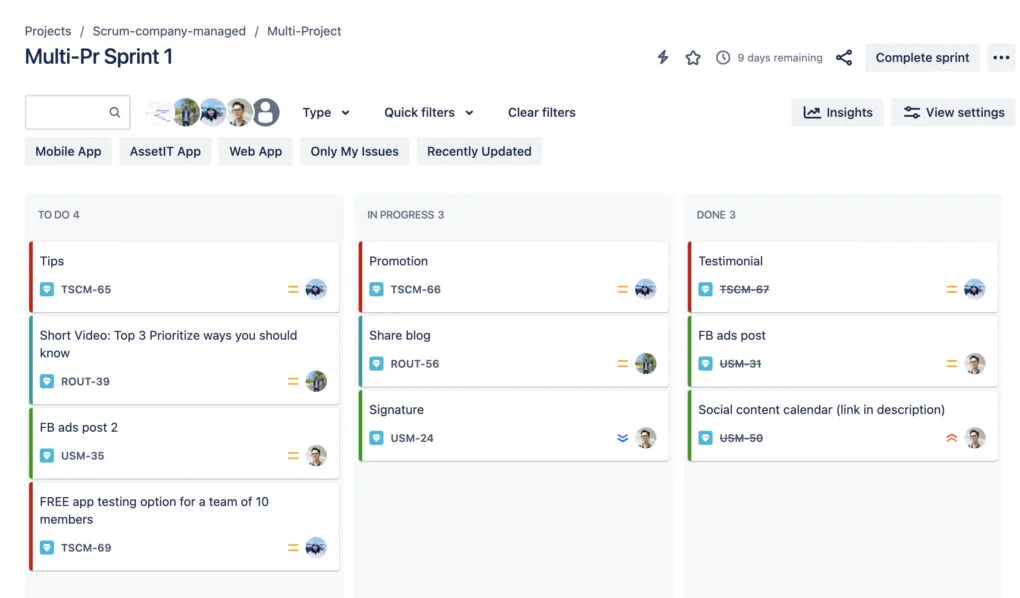Image resolution: width=1020 pixels, height=598 pixels.
Task: Toggle the Mobile App quick filter
Action: (x=68, y=151)
